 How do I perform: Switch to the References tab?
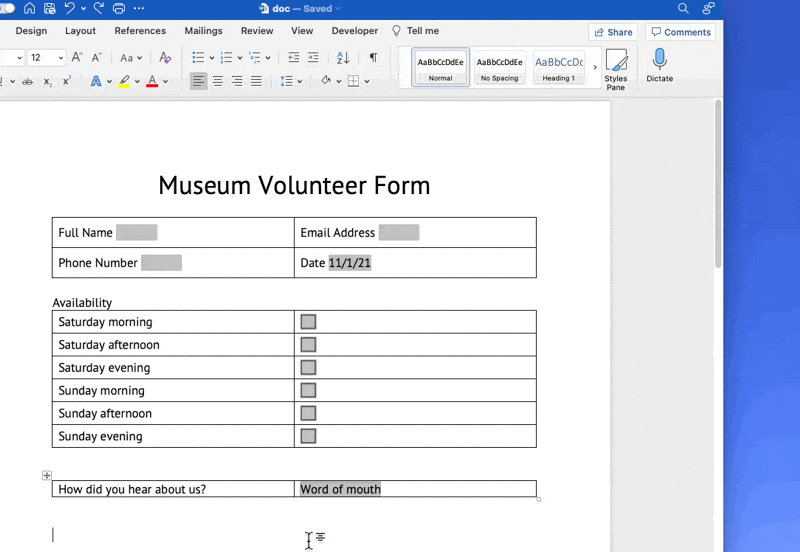click(140, 31)
